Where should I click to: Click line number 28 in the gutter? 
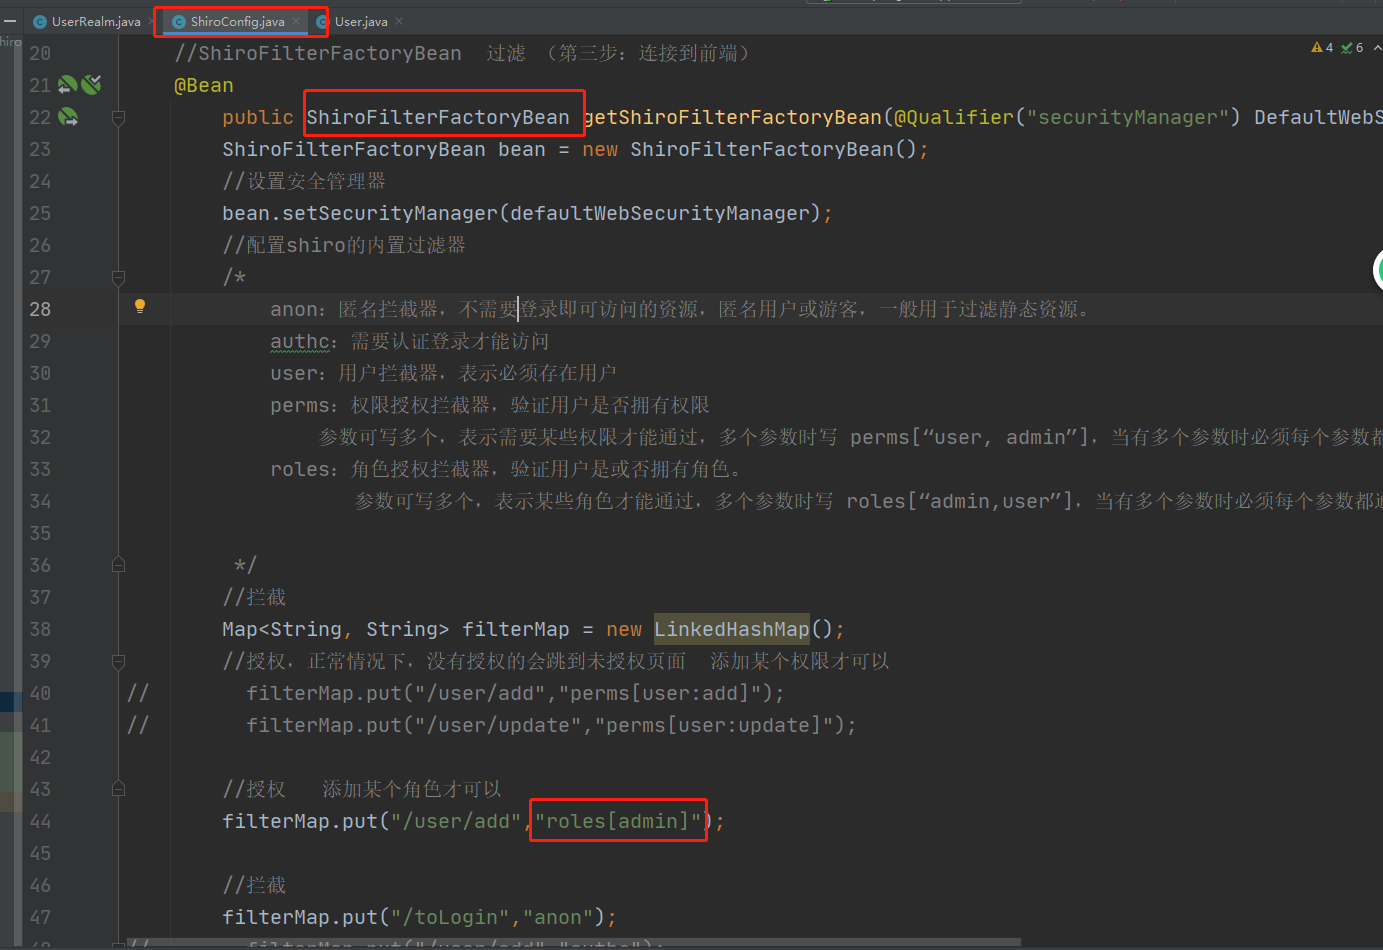(40, 309)
